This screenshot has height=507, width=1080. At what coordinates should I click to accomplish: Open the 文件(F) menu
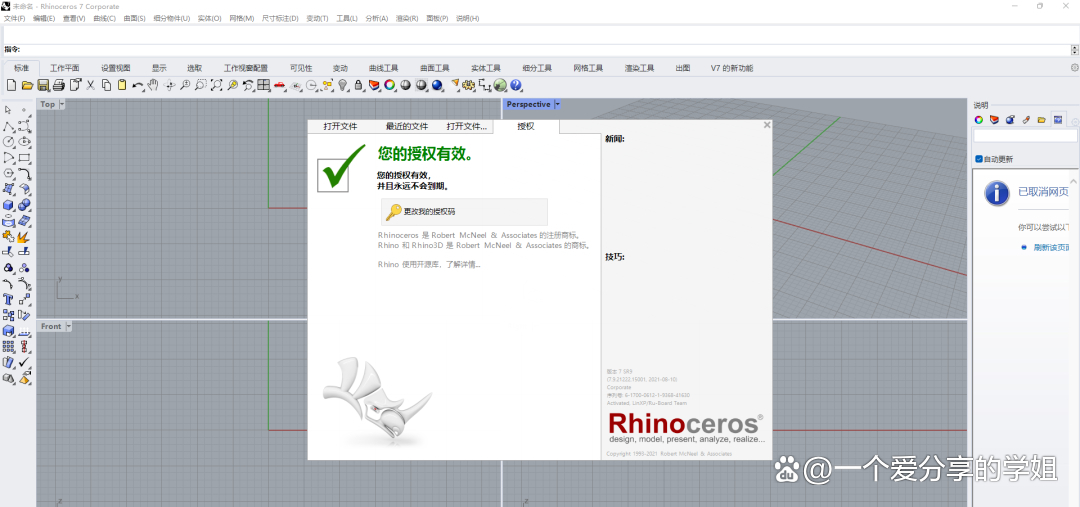[x=14, y=18]
